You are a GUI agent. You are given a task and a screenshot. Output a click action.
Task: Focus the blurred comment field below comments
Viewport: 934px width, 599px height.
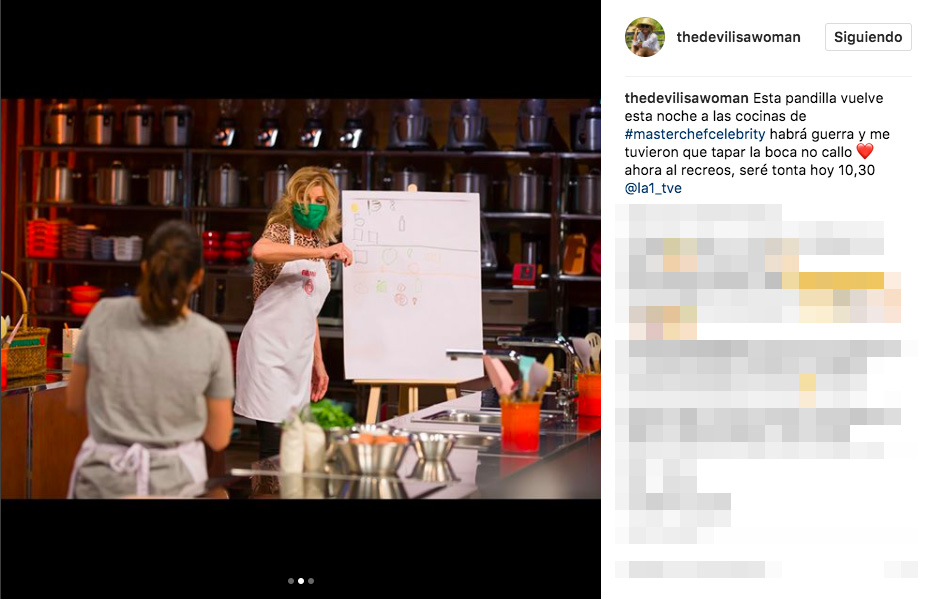(x=766, y=570)
